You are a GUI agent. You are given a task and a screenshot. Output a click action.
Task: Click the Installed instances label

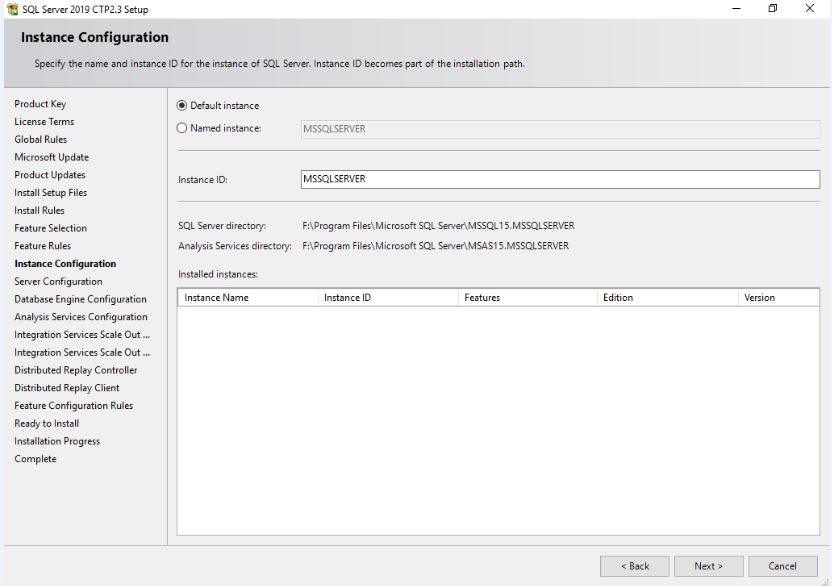click(218, 274)
